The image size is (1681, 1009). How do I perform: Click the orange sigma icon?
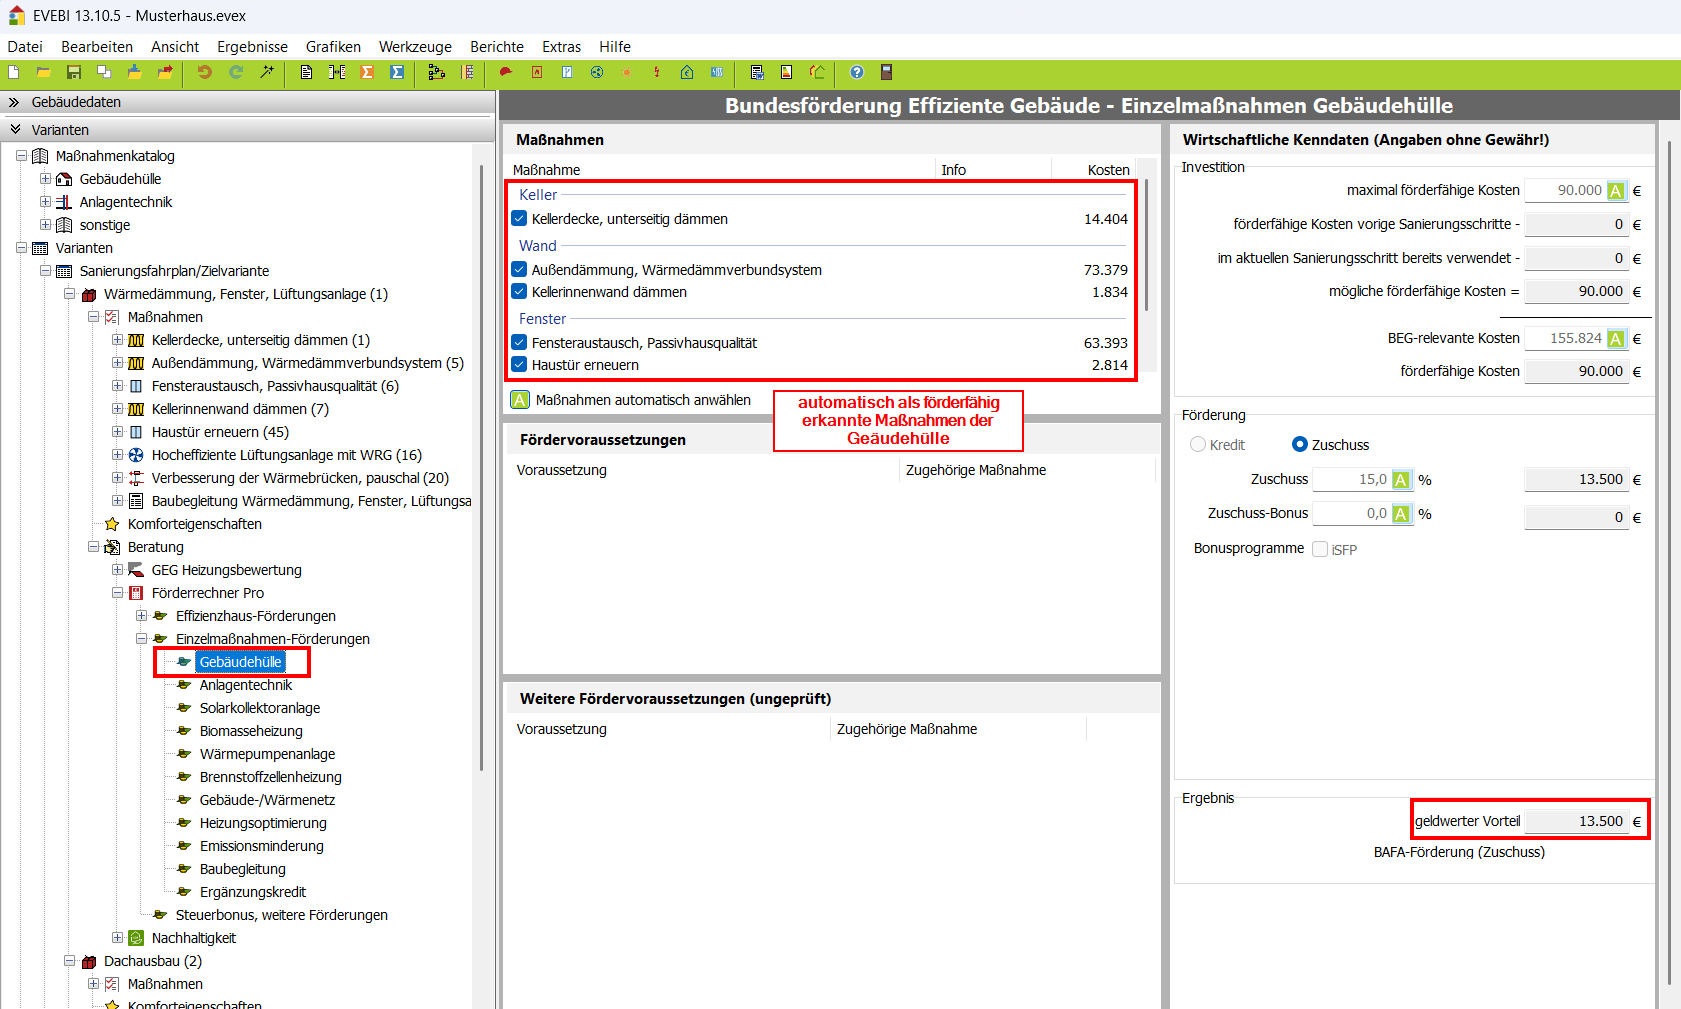point(367,72)
